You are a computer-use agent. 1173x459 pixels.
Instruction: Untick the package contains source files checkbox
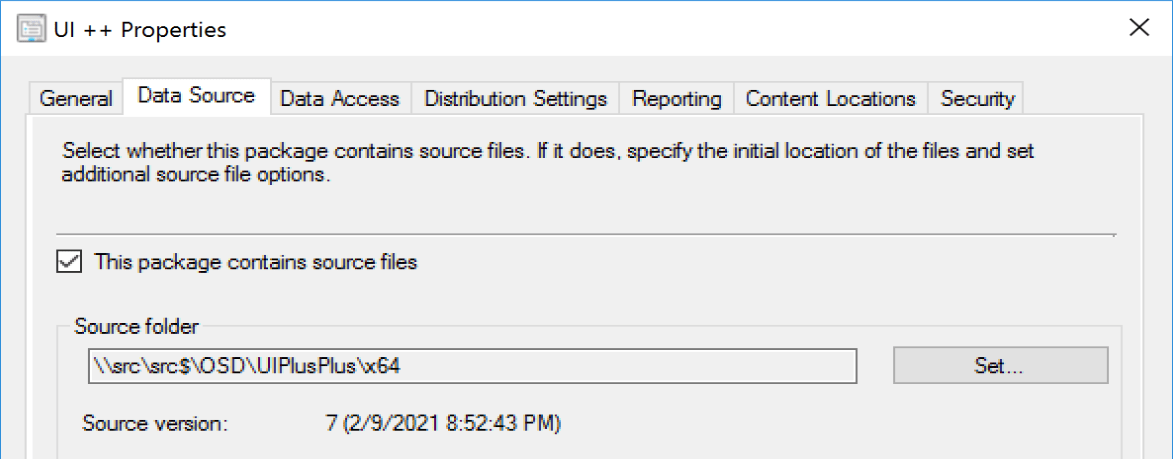pos(69,262)
